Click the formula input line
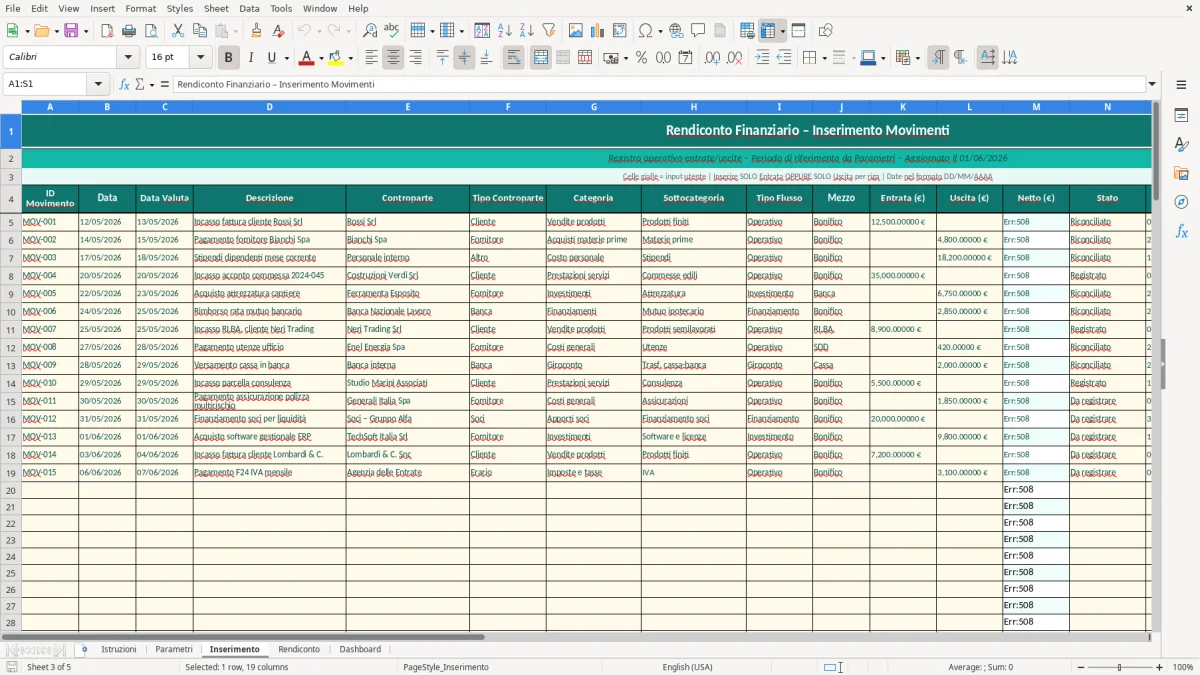This screenshot has height=675, width=1200. tap(660, 85)
